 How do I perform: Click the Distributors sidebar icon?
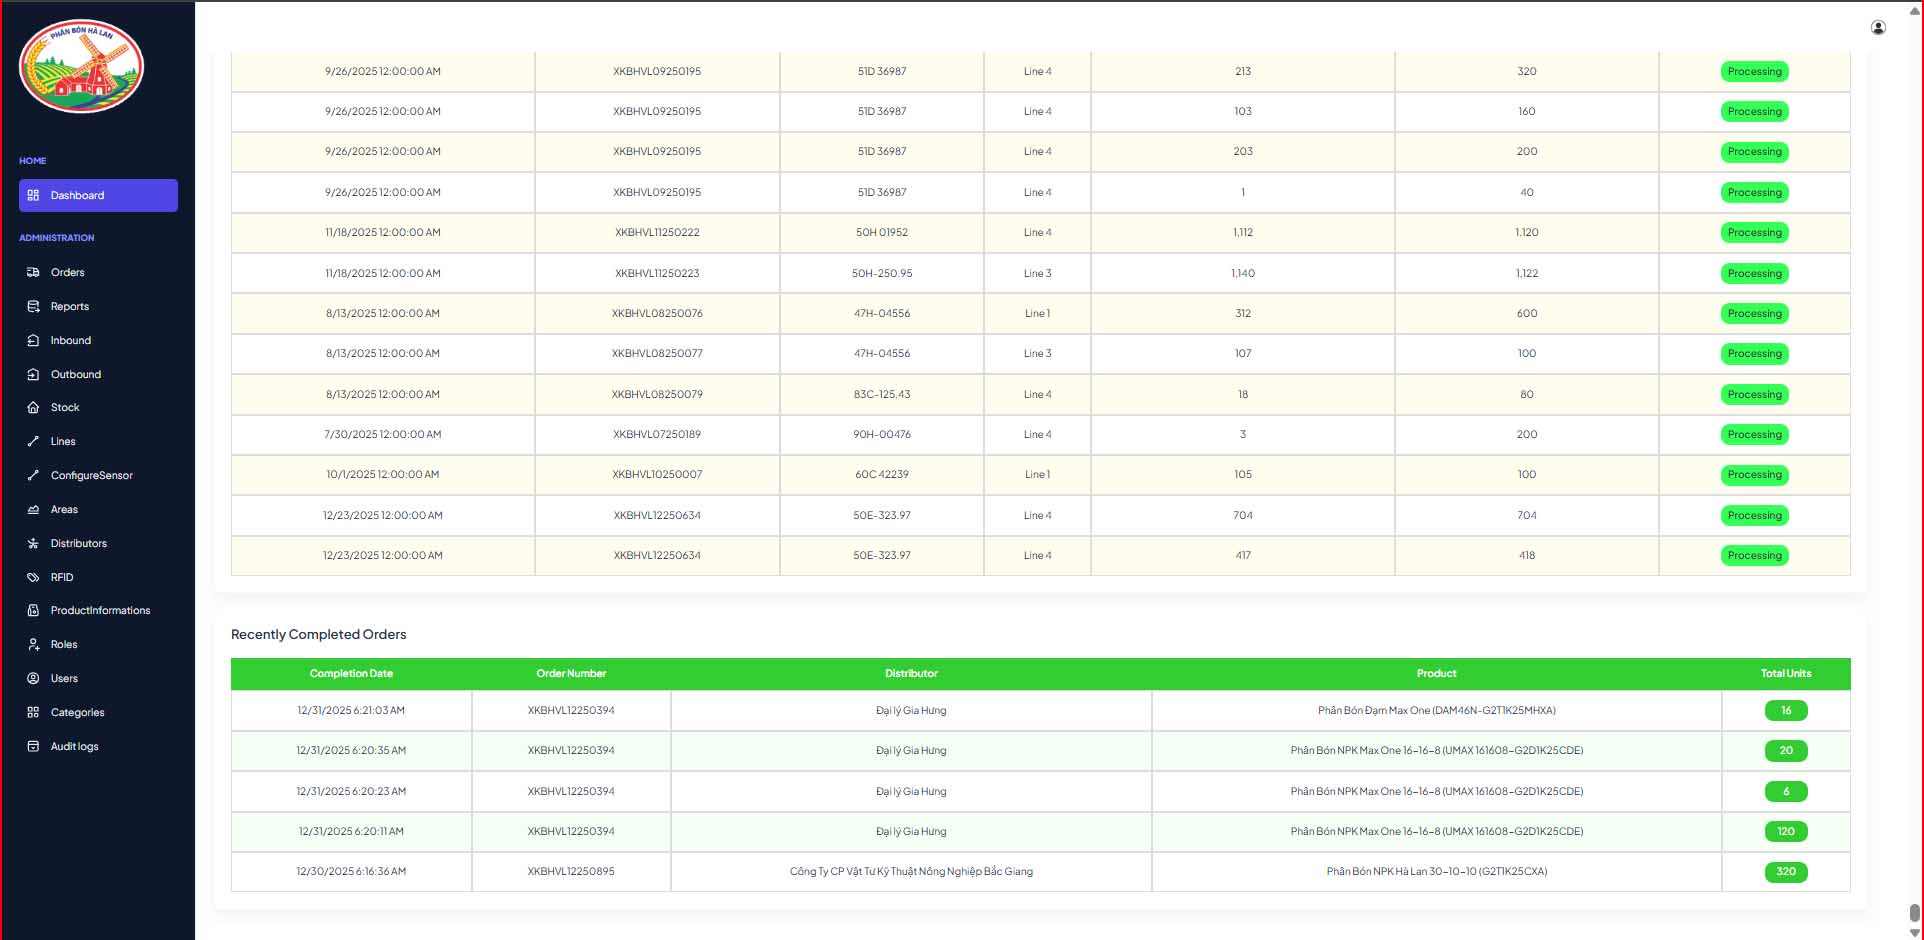point(33,543)
